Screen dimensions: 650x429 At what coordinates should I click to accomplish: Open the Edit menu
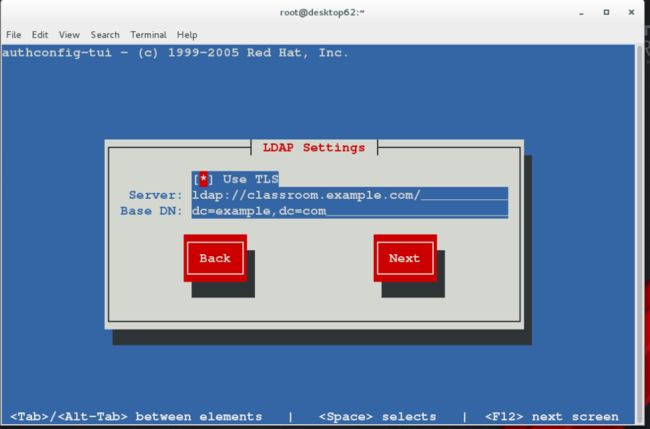[40, 35]
